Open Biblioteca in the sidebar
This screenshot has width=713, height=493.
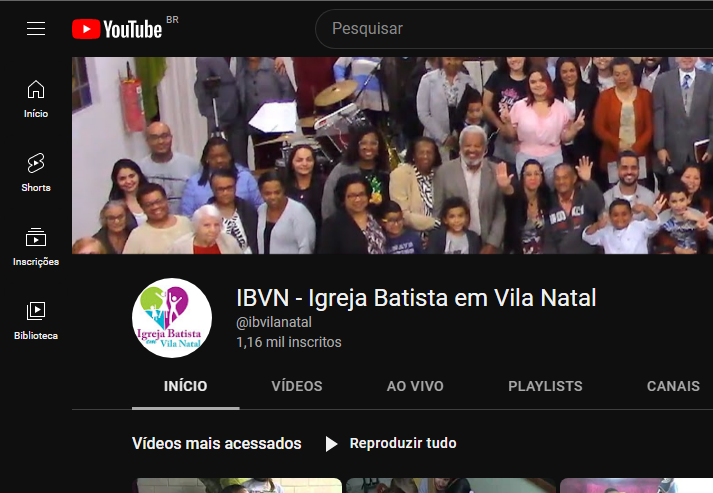[36, 321]
